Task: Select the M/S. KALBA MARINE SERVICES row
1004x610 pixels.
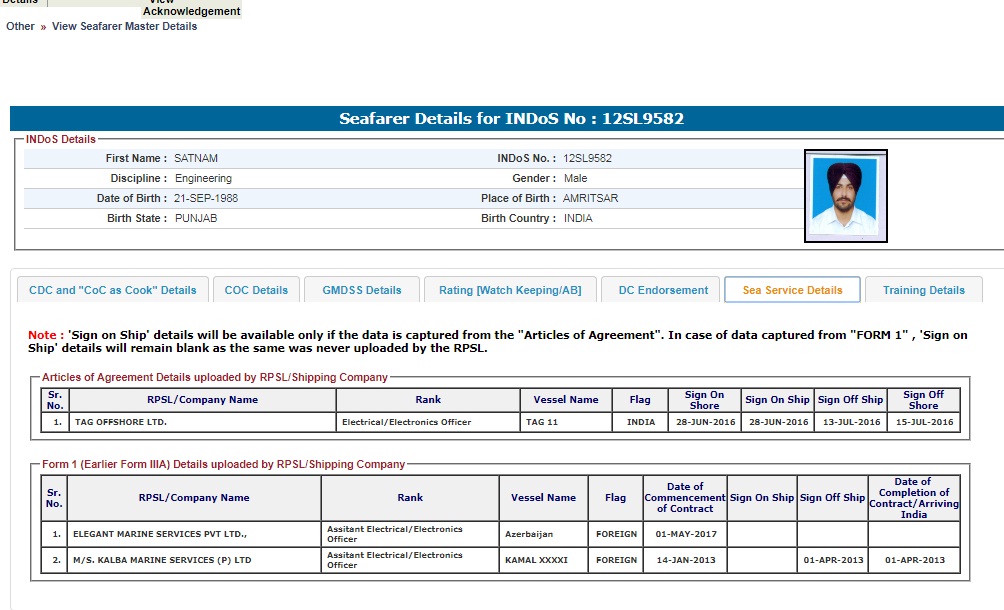Action: pyautogui.click(x=162, y=560)
